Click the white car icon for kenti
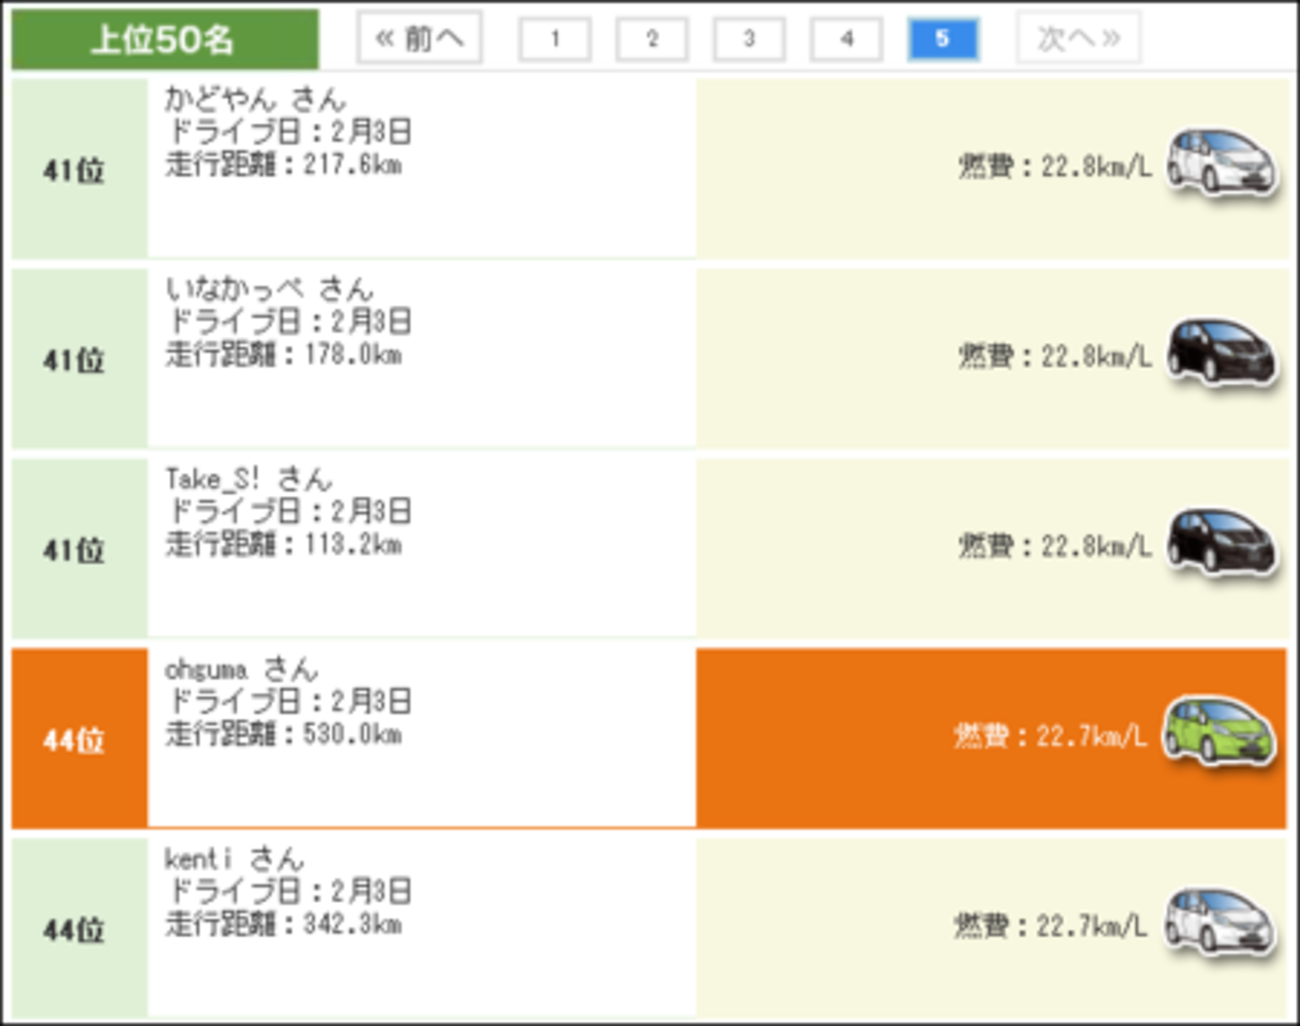This screenshot has height=1026, width=1300. pos(1219,923)
